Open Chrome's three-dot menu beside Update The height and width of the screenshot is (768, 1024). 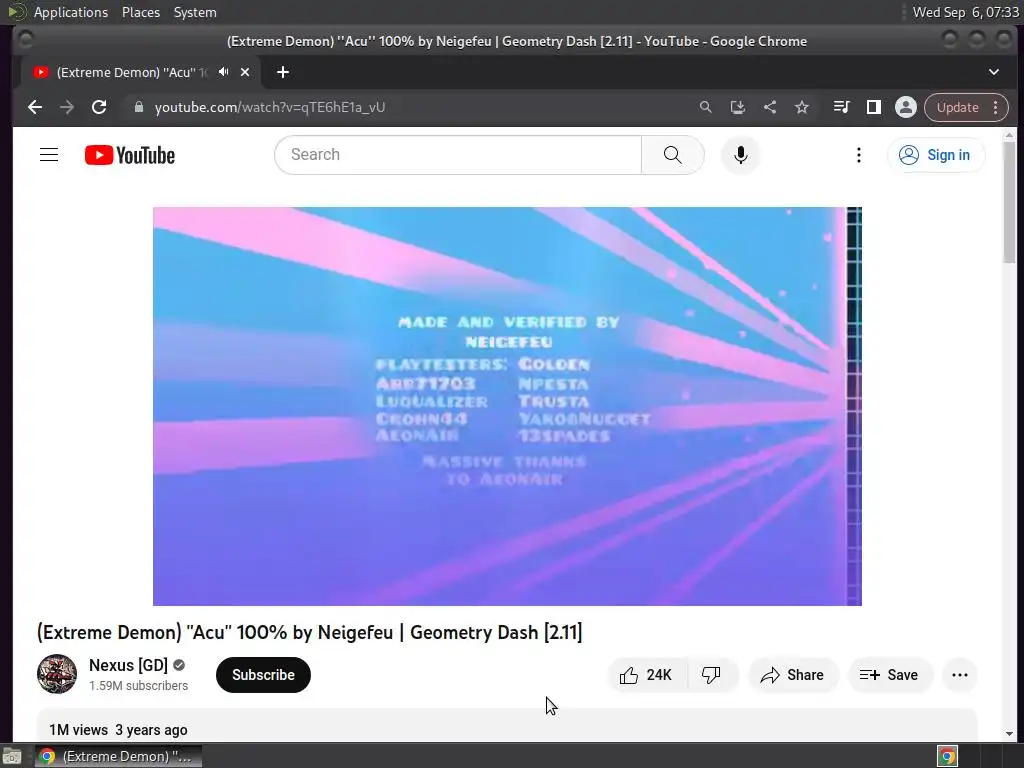coord(996,107)
